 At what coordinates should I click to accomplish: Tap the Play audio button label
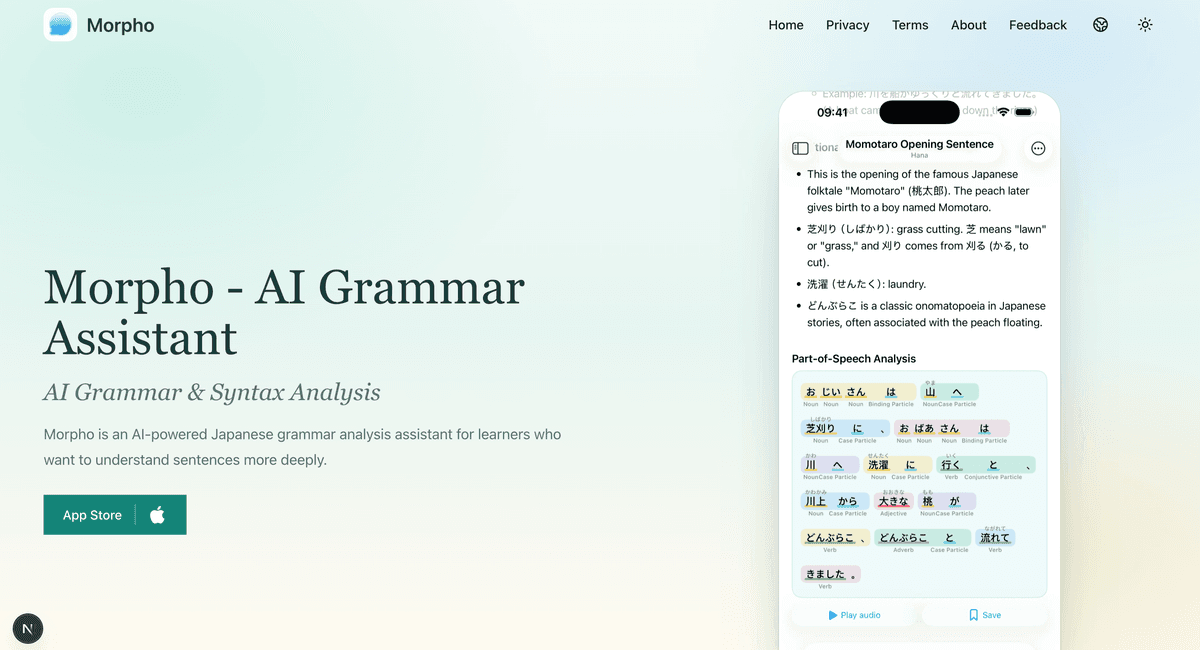(861, 615)
